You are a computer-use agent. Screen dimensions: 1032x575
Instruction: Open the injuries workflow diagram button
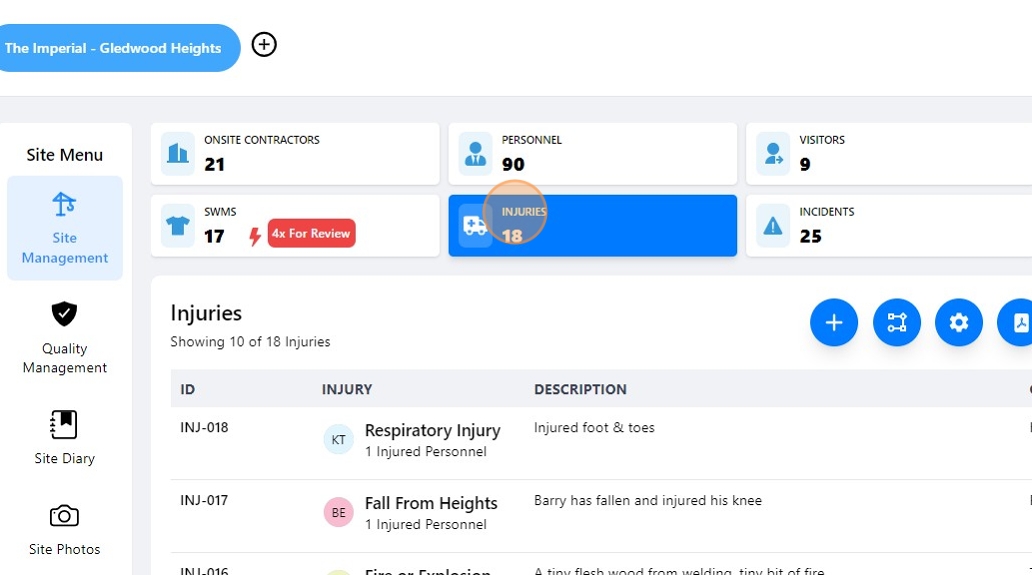[x=897, y=323]
